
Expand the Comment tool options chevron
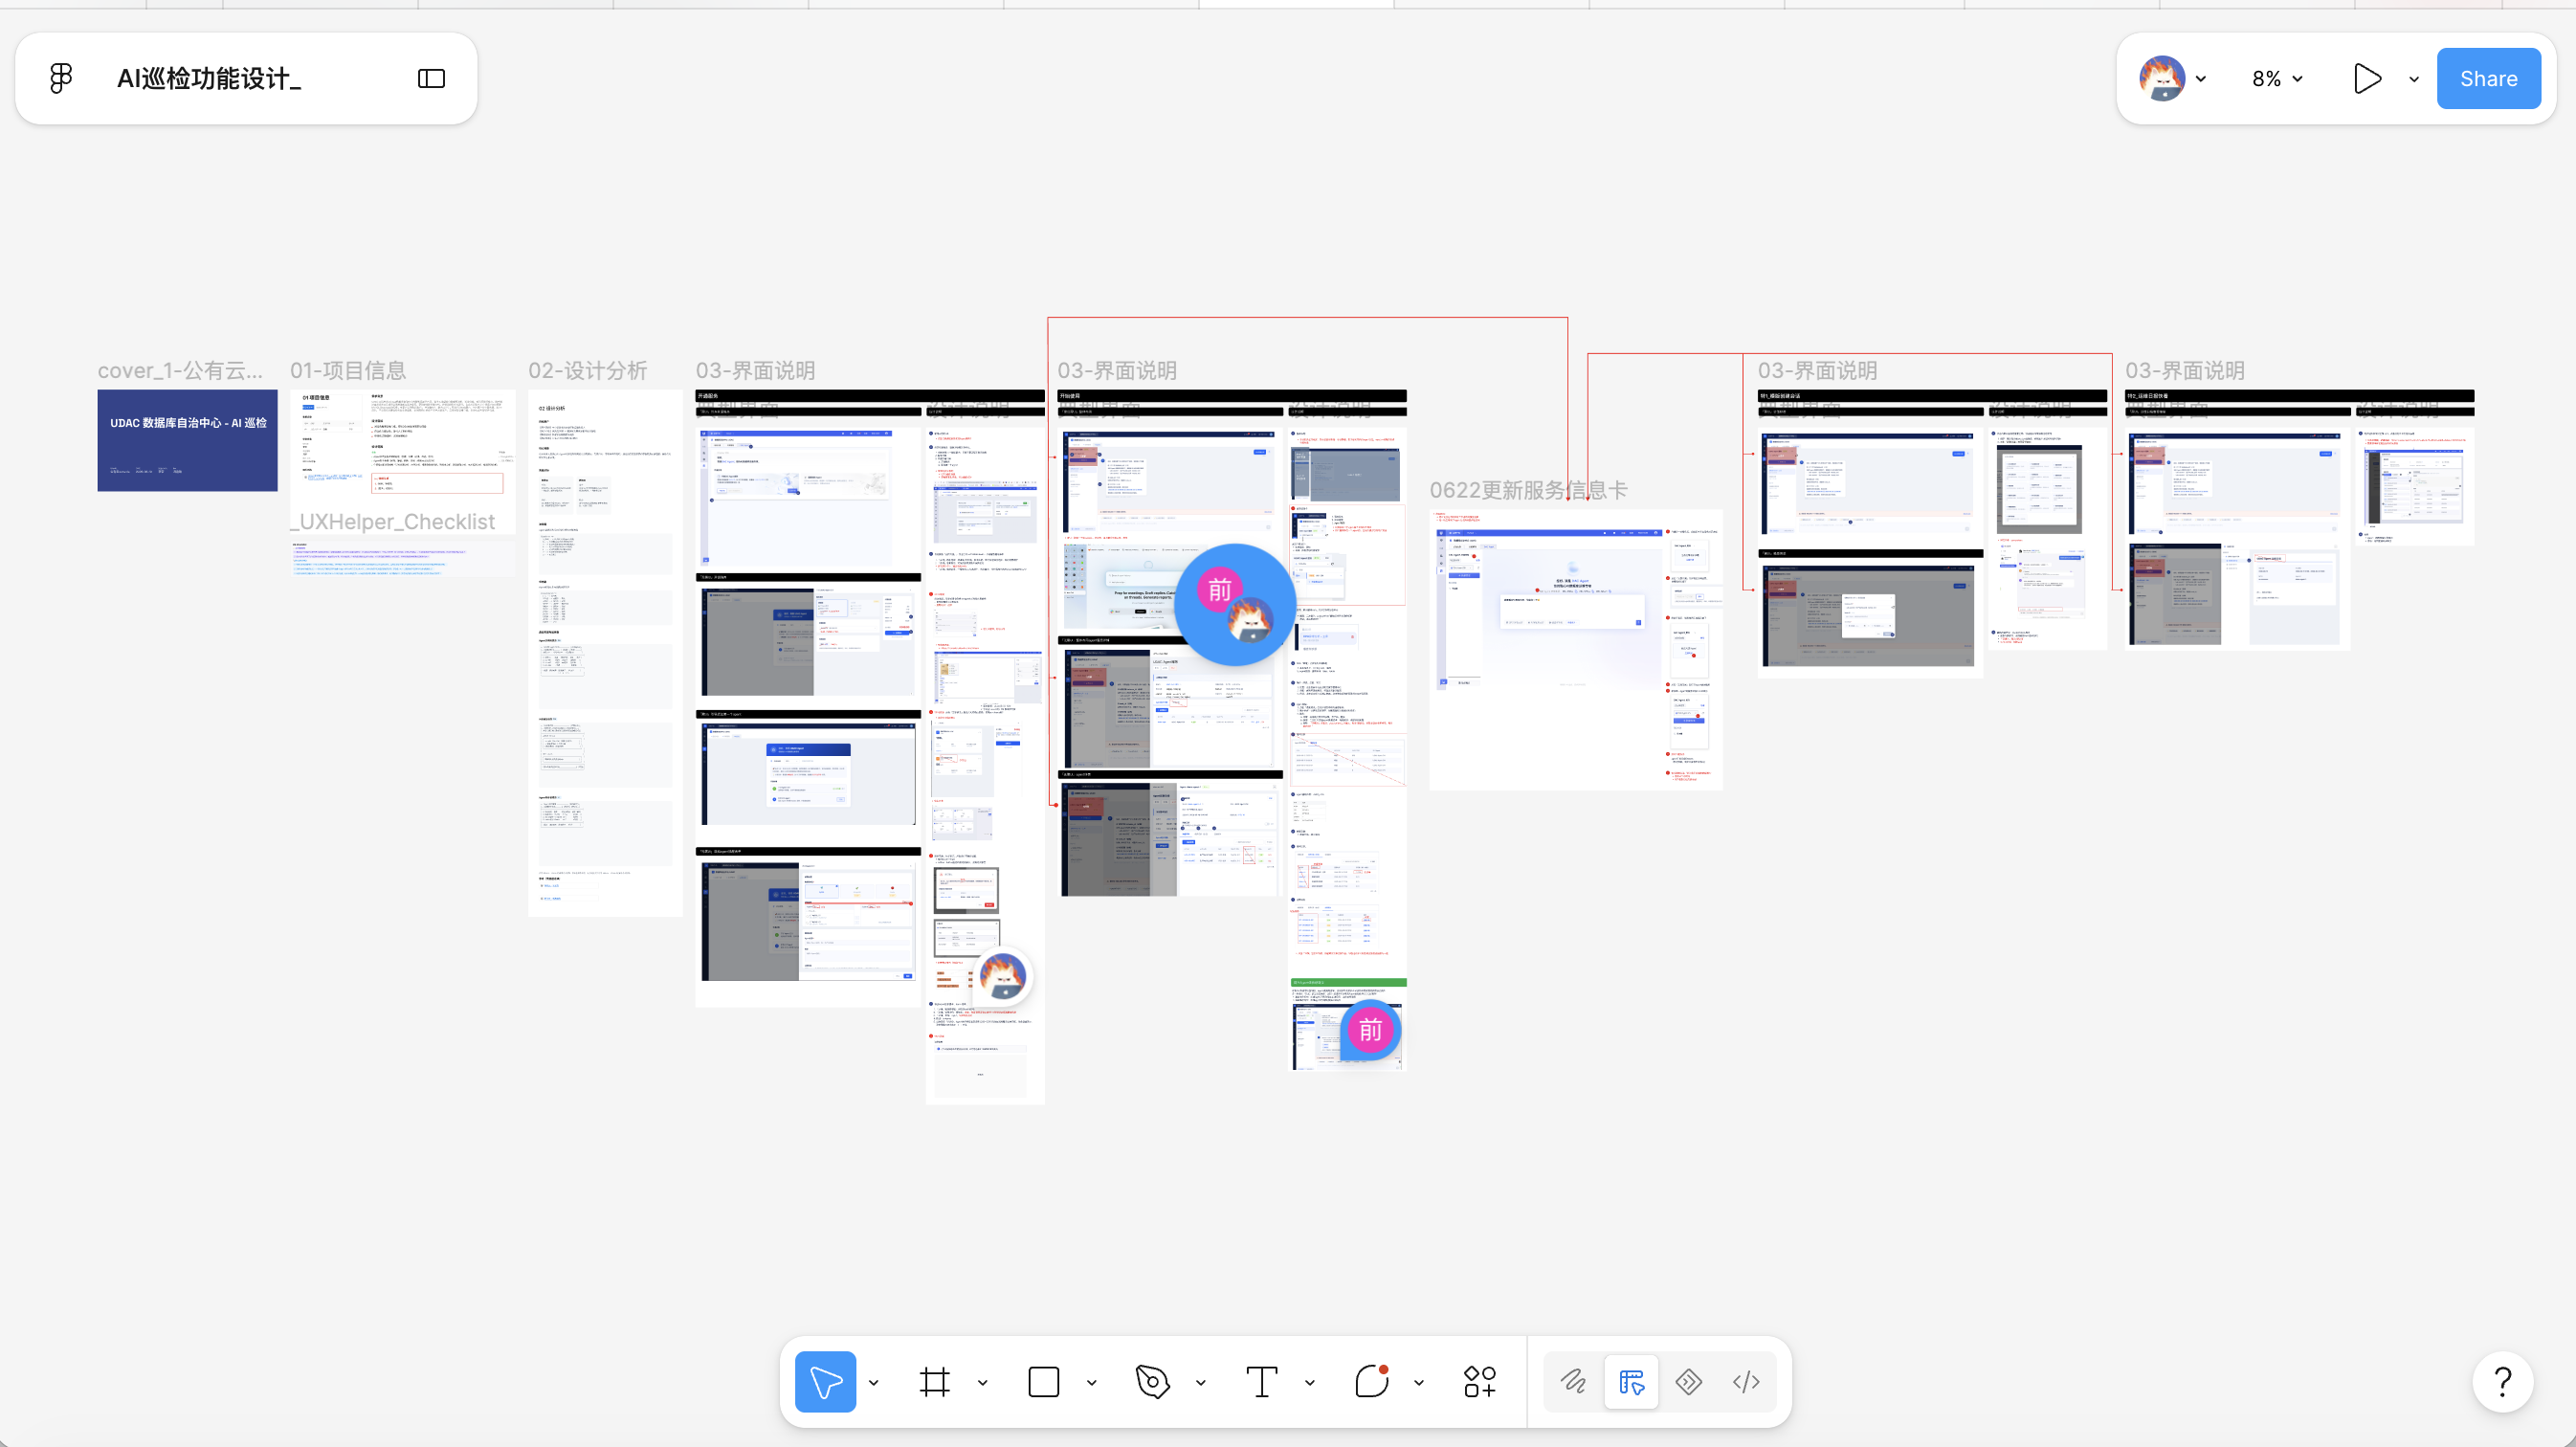coord(1419,1382)
